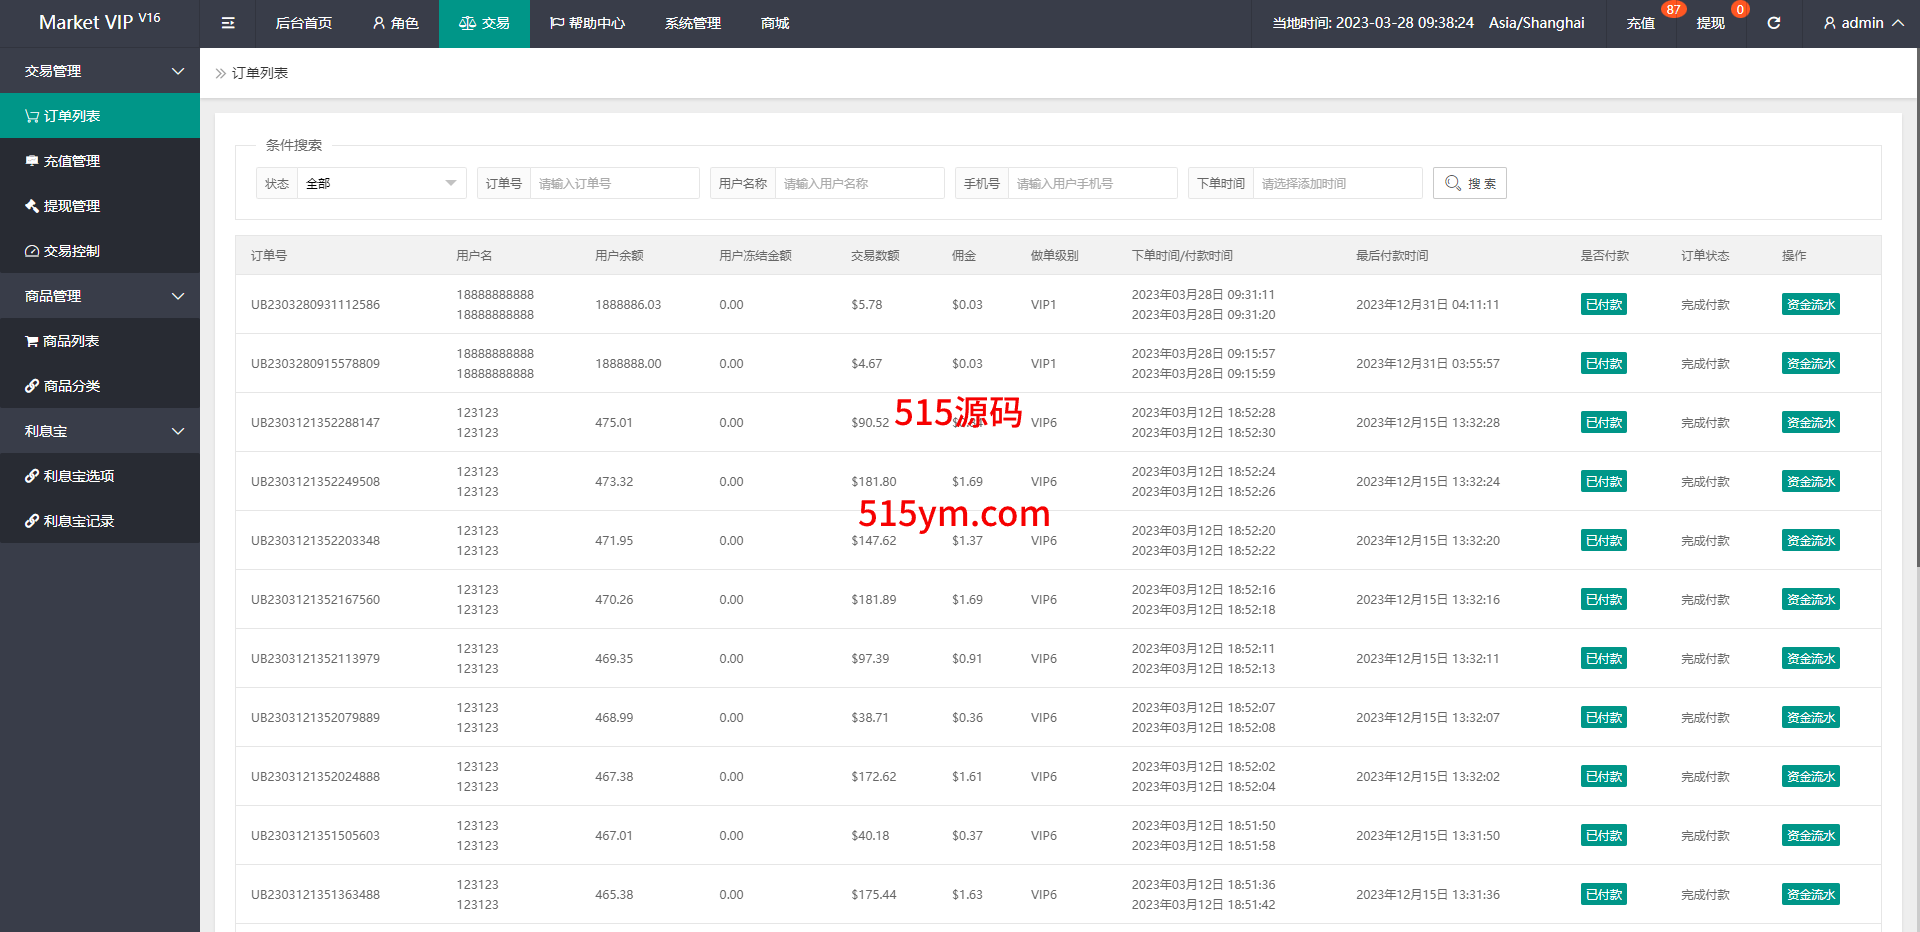Click the sidebar collapse hamburger icon
The image size is (1920, 932).
coord(228,23)
